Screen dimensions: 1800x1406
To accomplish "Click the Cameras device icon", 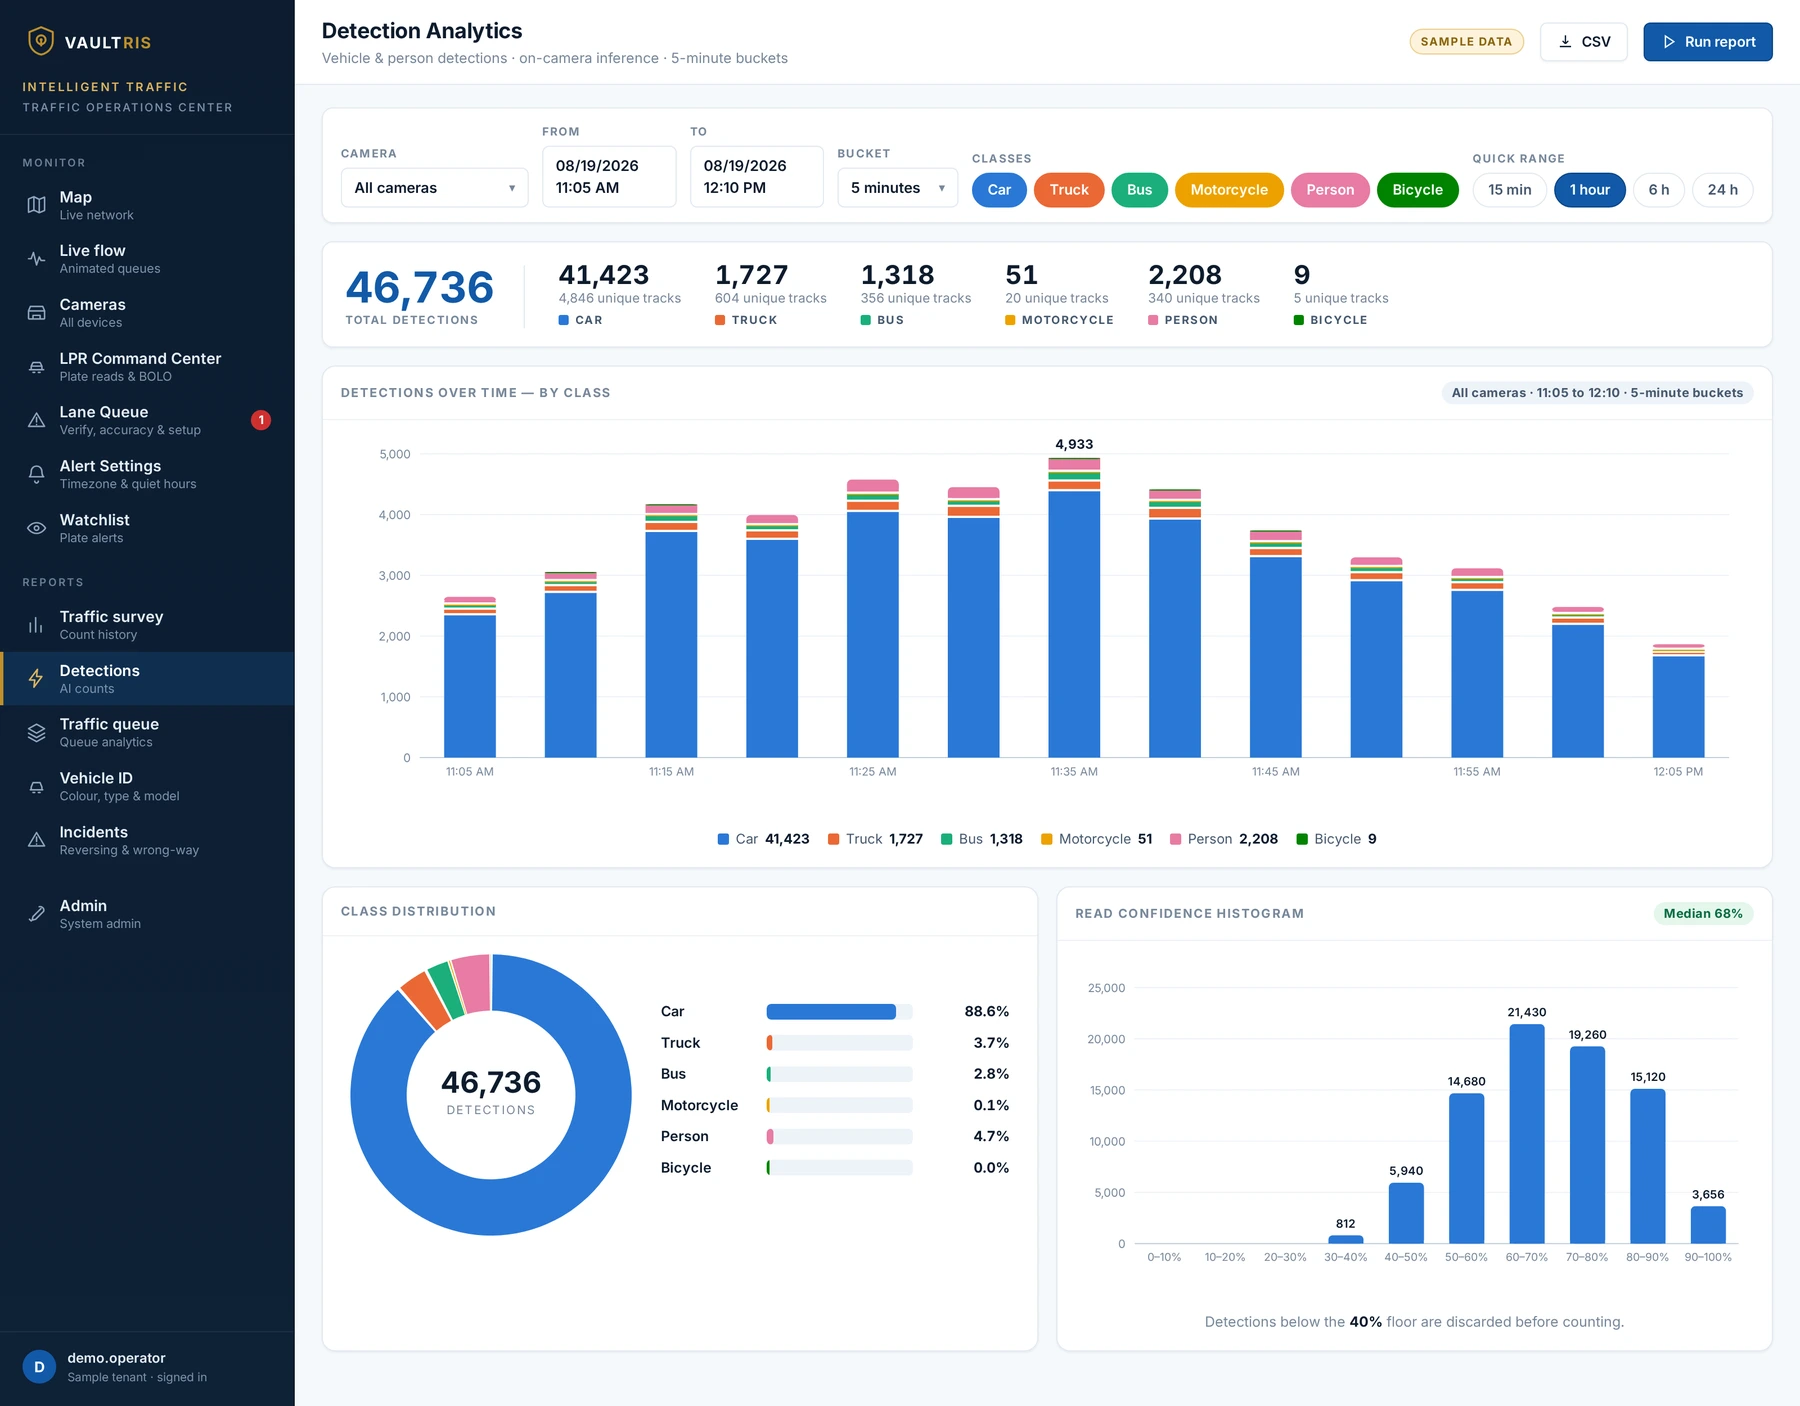I will [36, 313].
